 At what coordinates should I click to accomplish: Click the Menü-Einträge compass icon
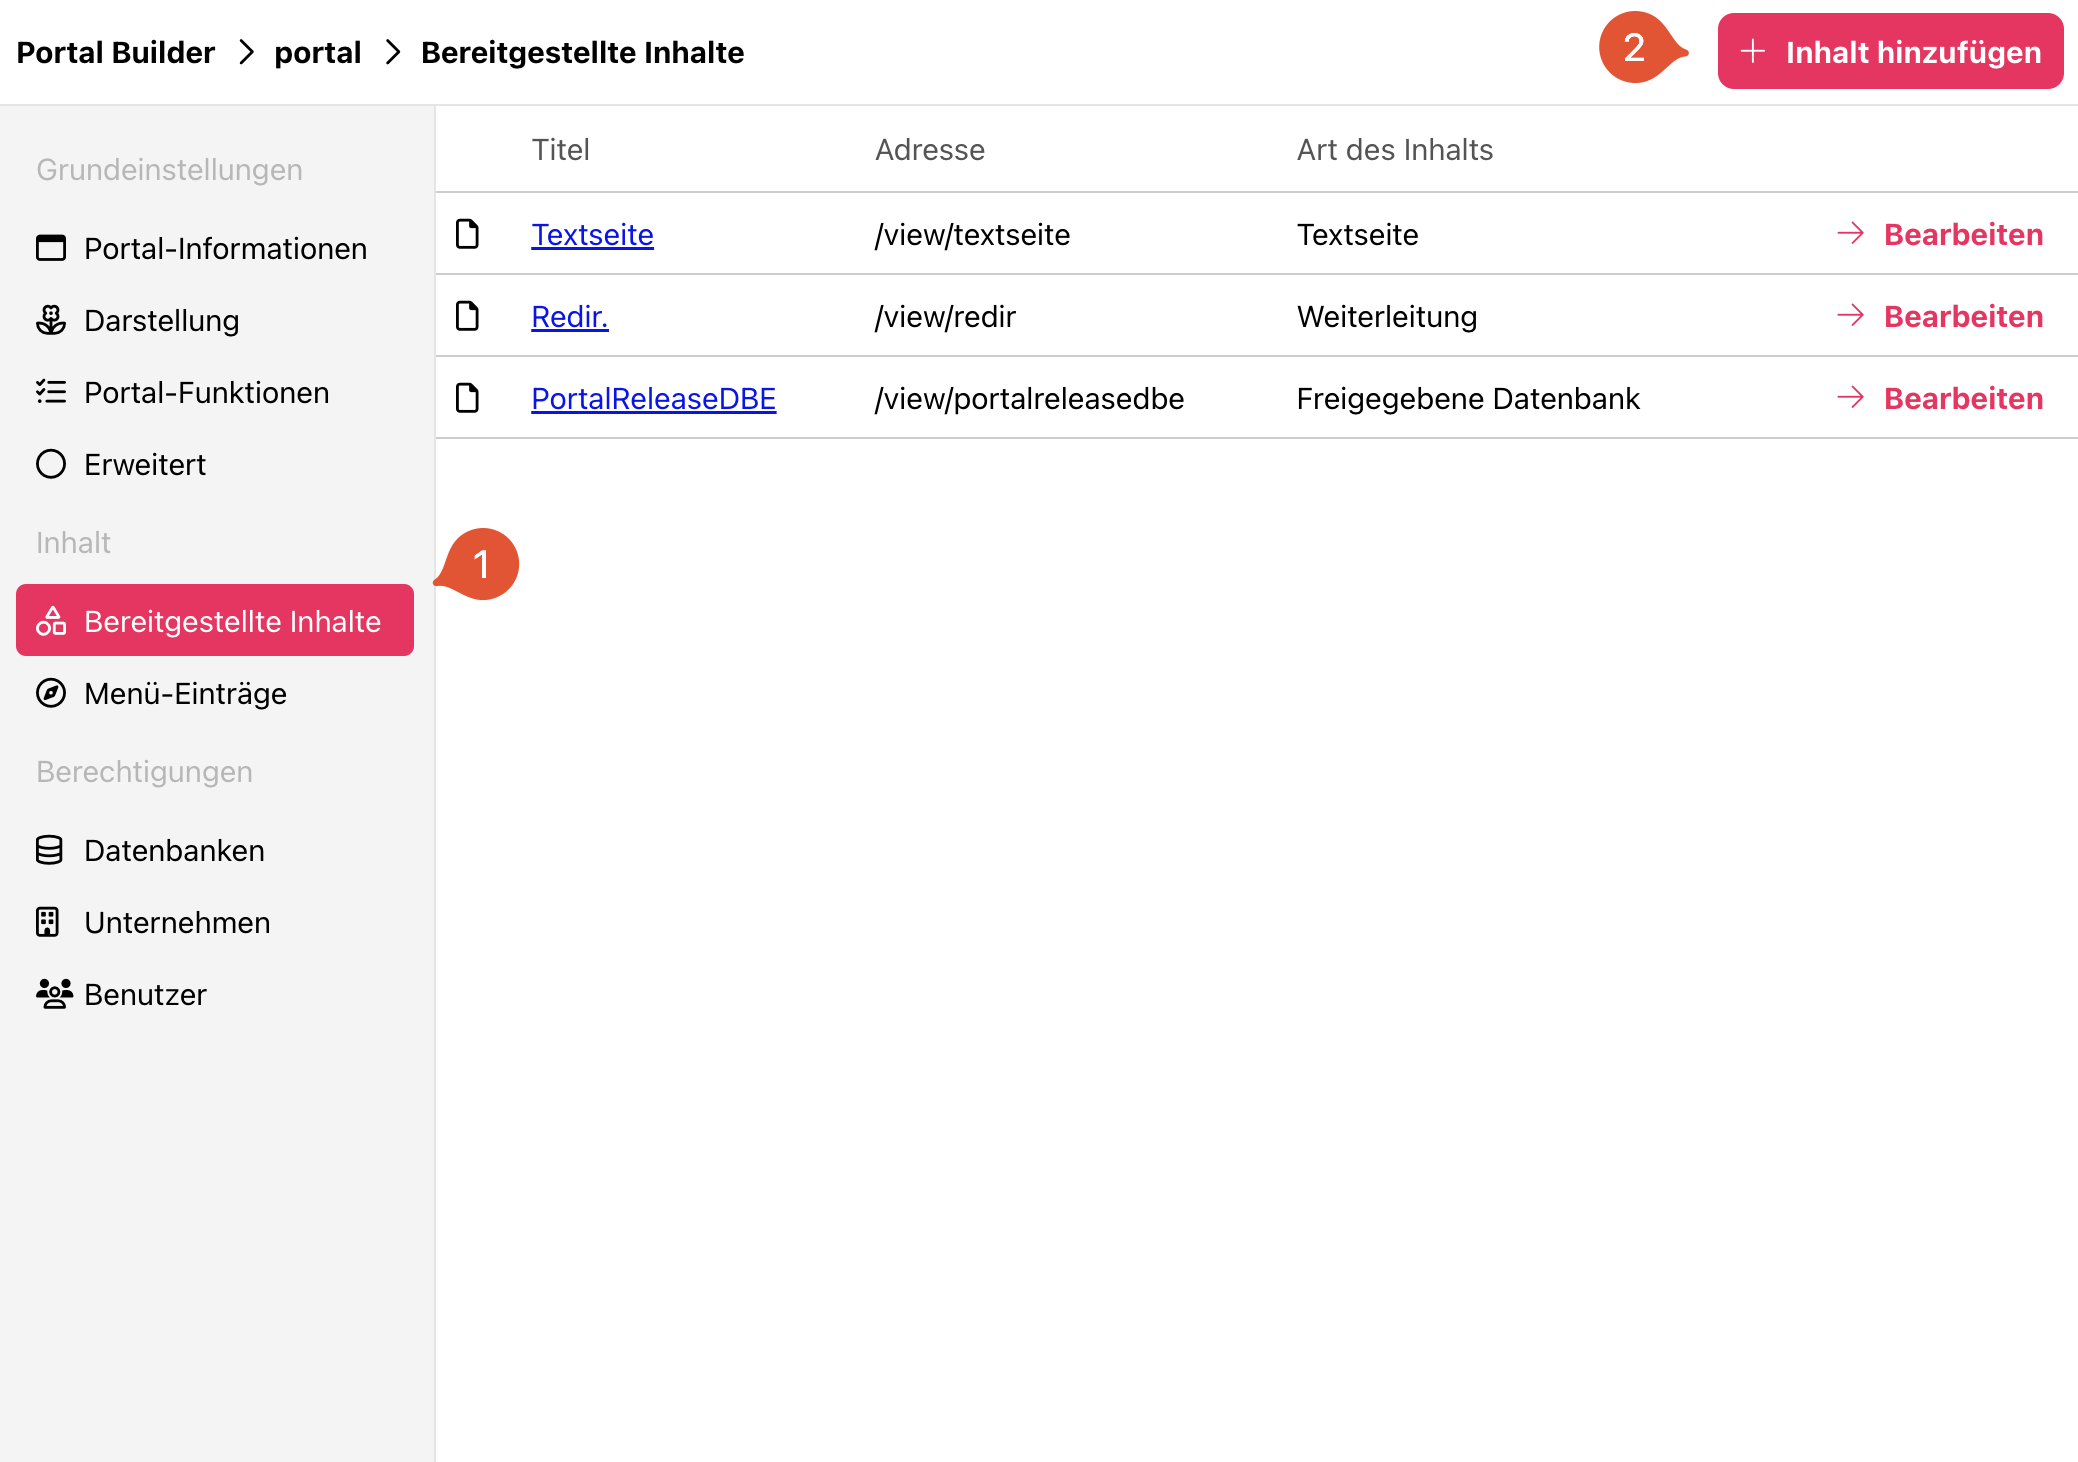tap(51, 693)
